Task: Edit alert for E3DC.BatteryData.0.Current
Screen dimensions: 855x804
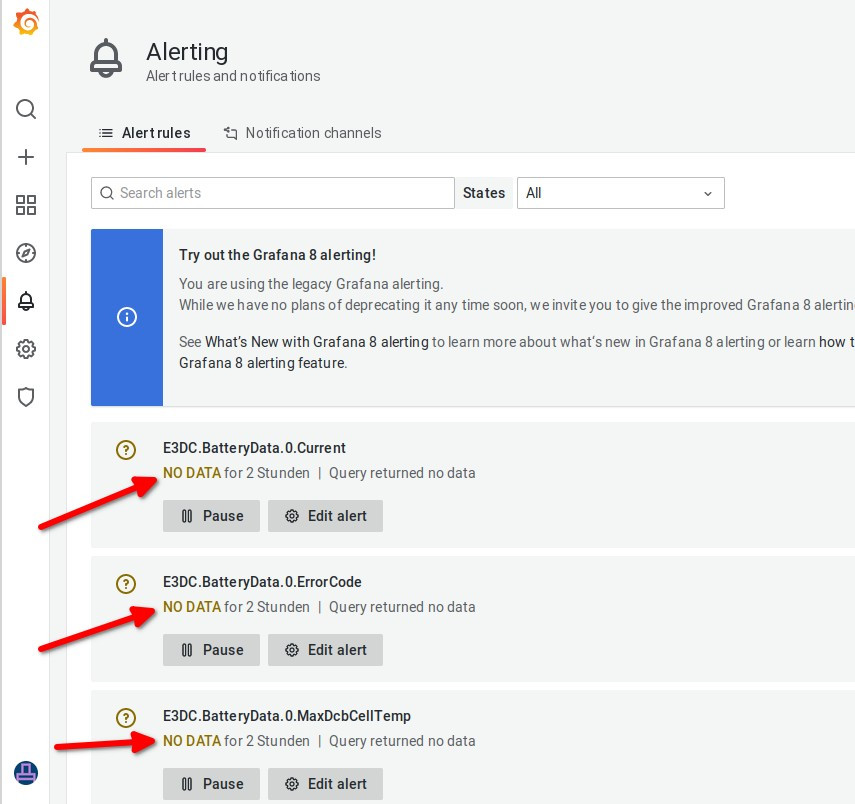Action: [326, 516]
